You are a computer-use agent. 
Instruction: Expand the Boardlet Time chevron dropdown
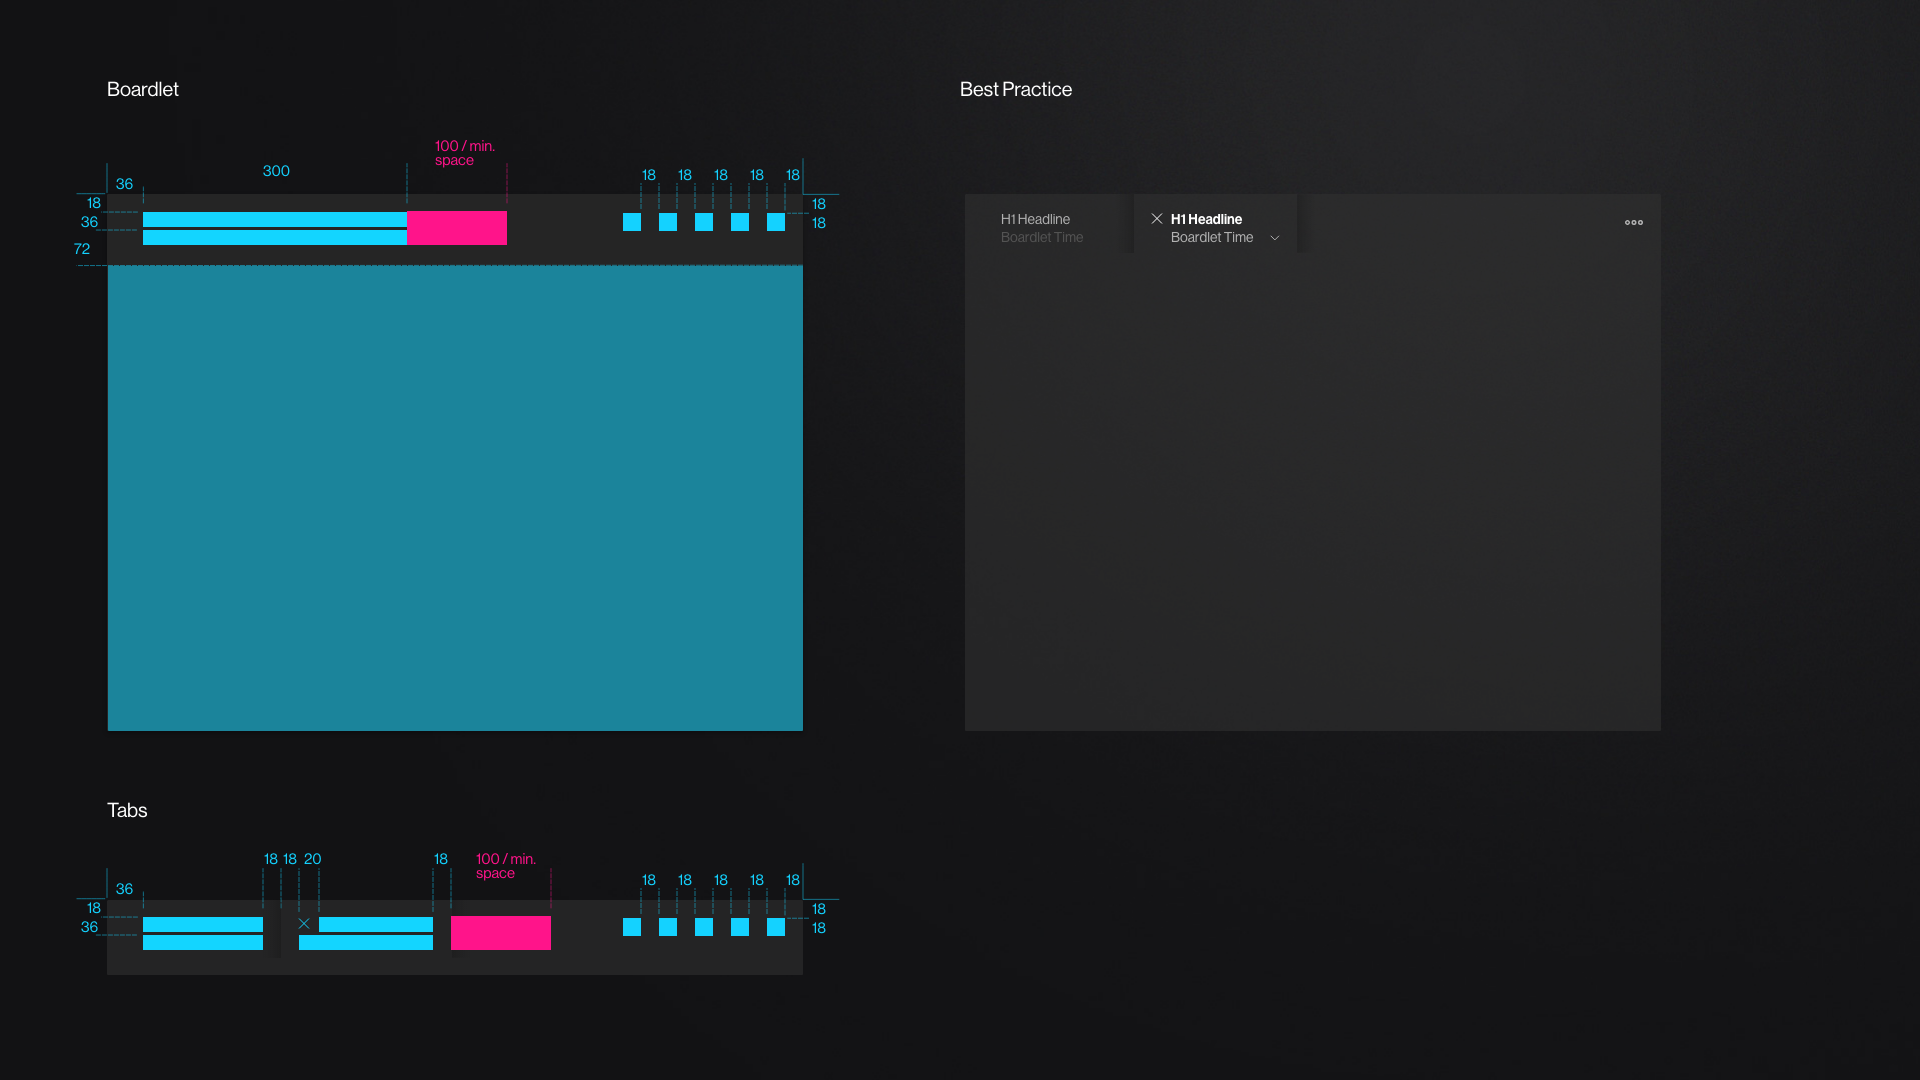click(x=1274, y=238)
